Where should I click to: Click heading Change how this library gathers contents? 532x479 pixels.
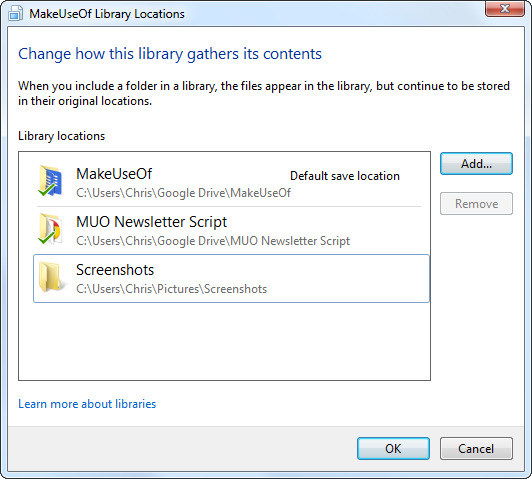[170, 54]
